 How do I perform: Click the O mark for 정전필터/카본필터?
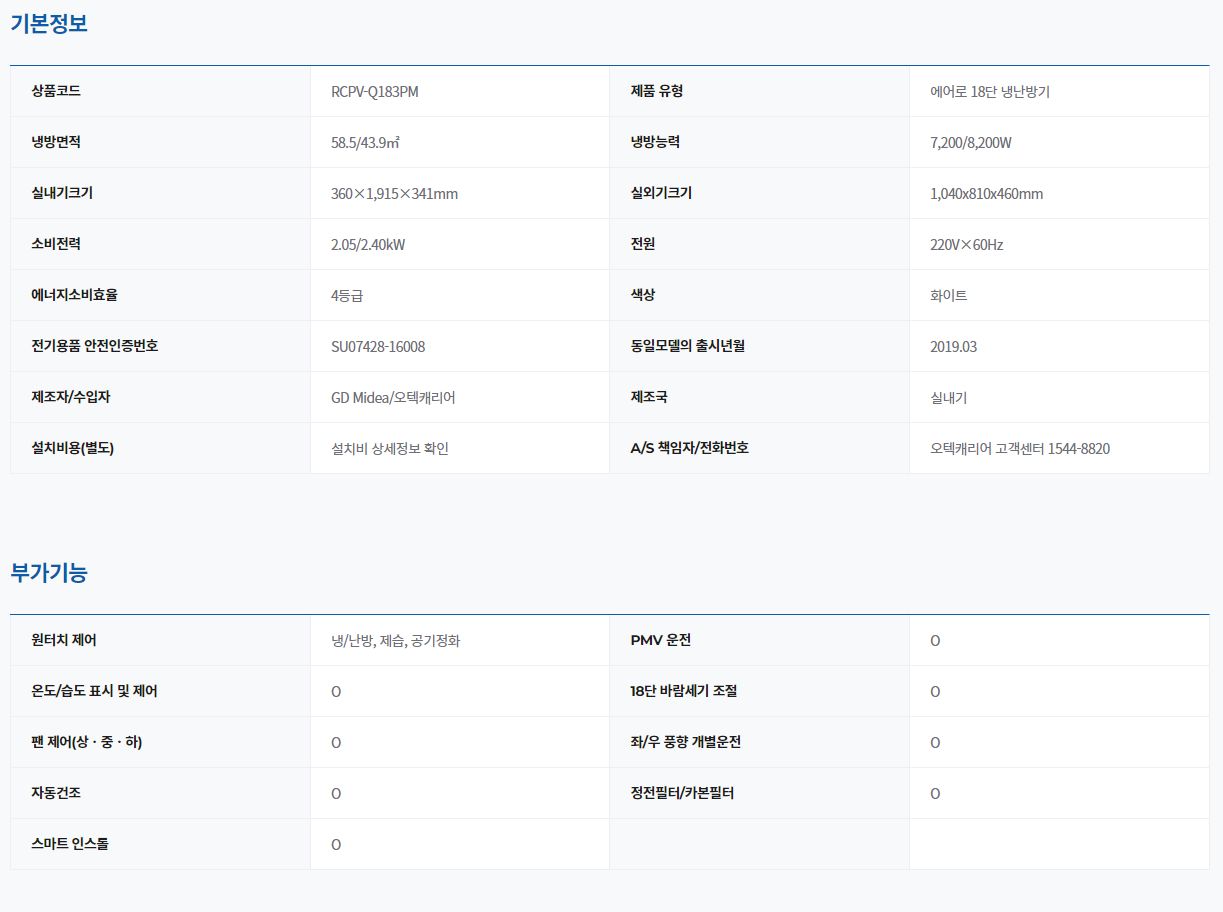point(935,794)
